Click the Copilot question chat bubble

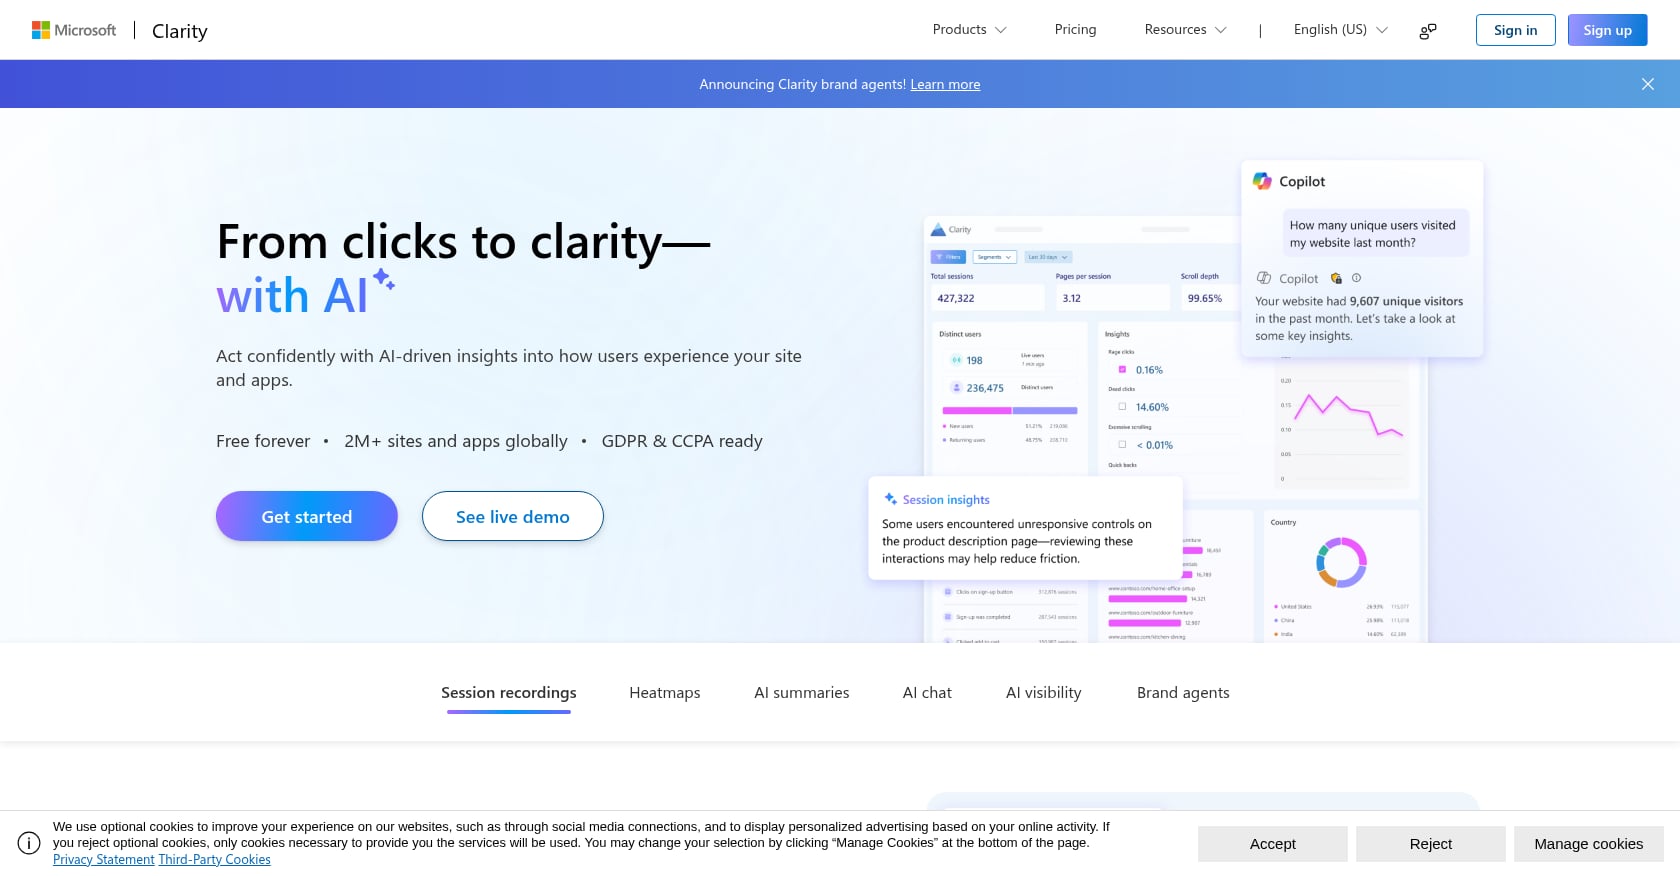point(1376,234)
